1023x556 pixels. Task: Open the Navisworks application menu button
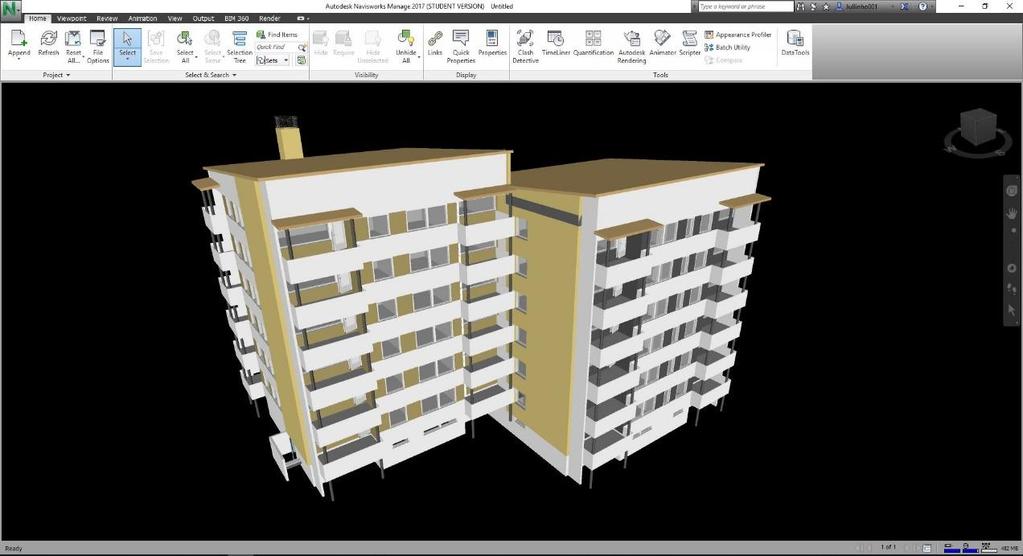(x=11, y=10)
